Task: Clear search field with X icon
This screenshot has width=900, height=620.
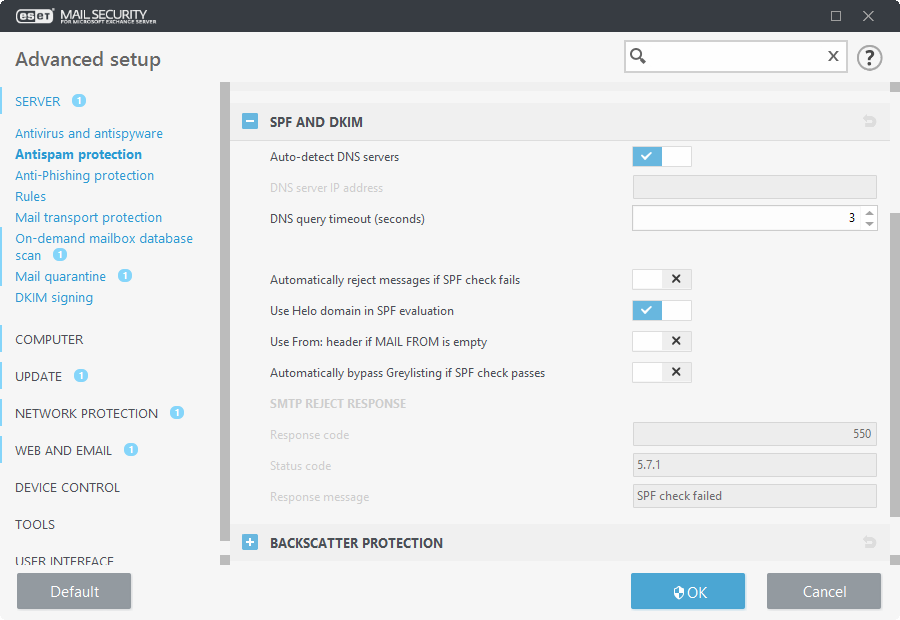Action: click(x=832, y=57)
